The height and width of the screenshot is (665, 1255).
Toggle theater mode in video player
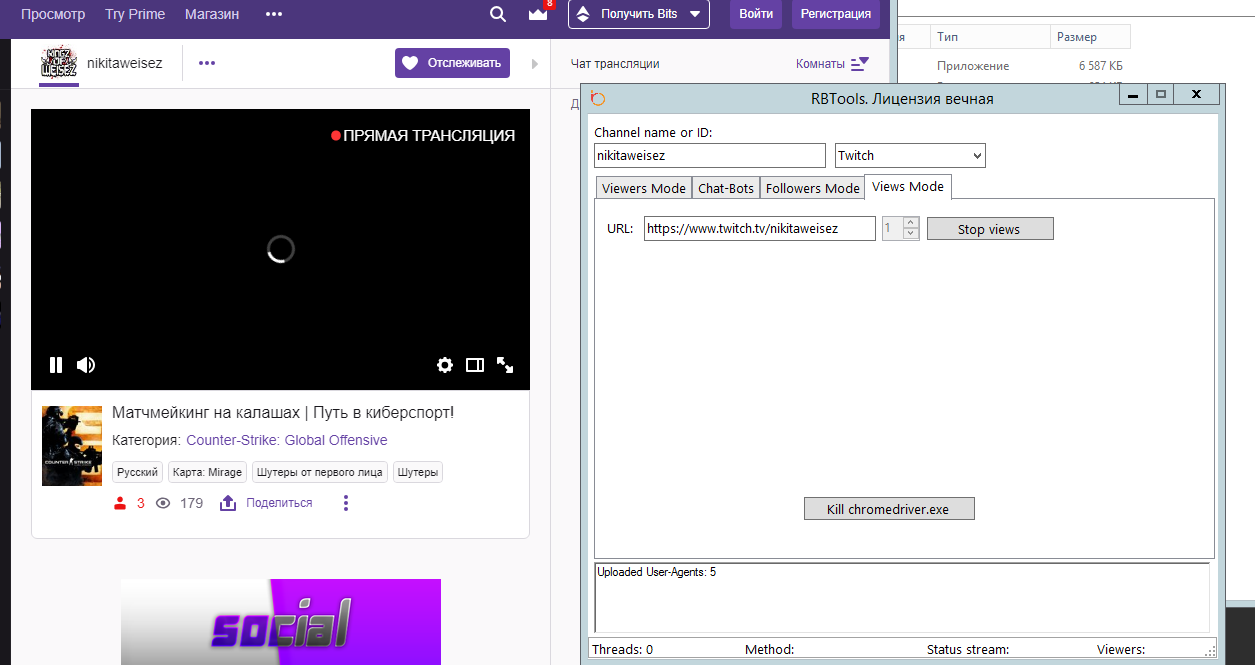[475, 365]
